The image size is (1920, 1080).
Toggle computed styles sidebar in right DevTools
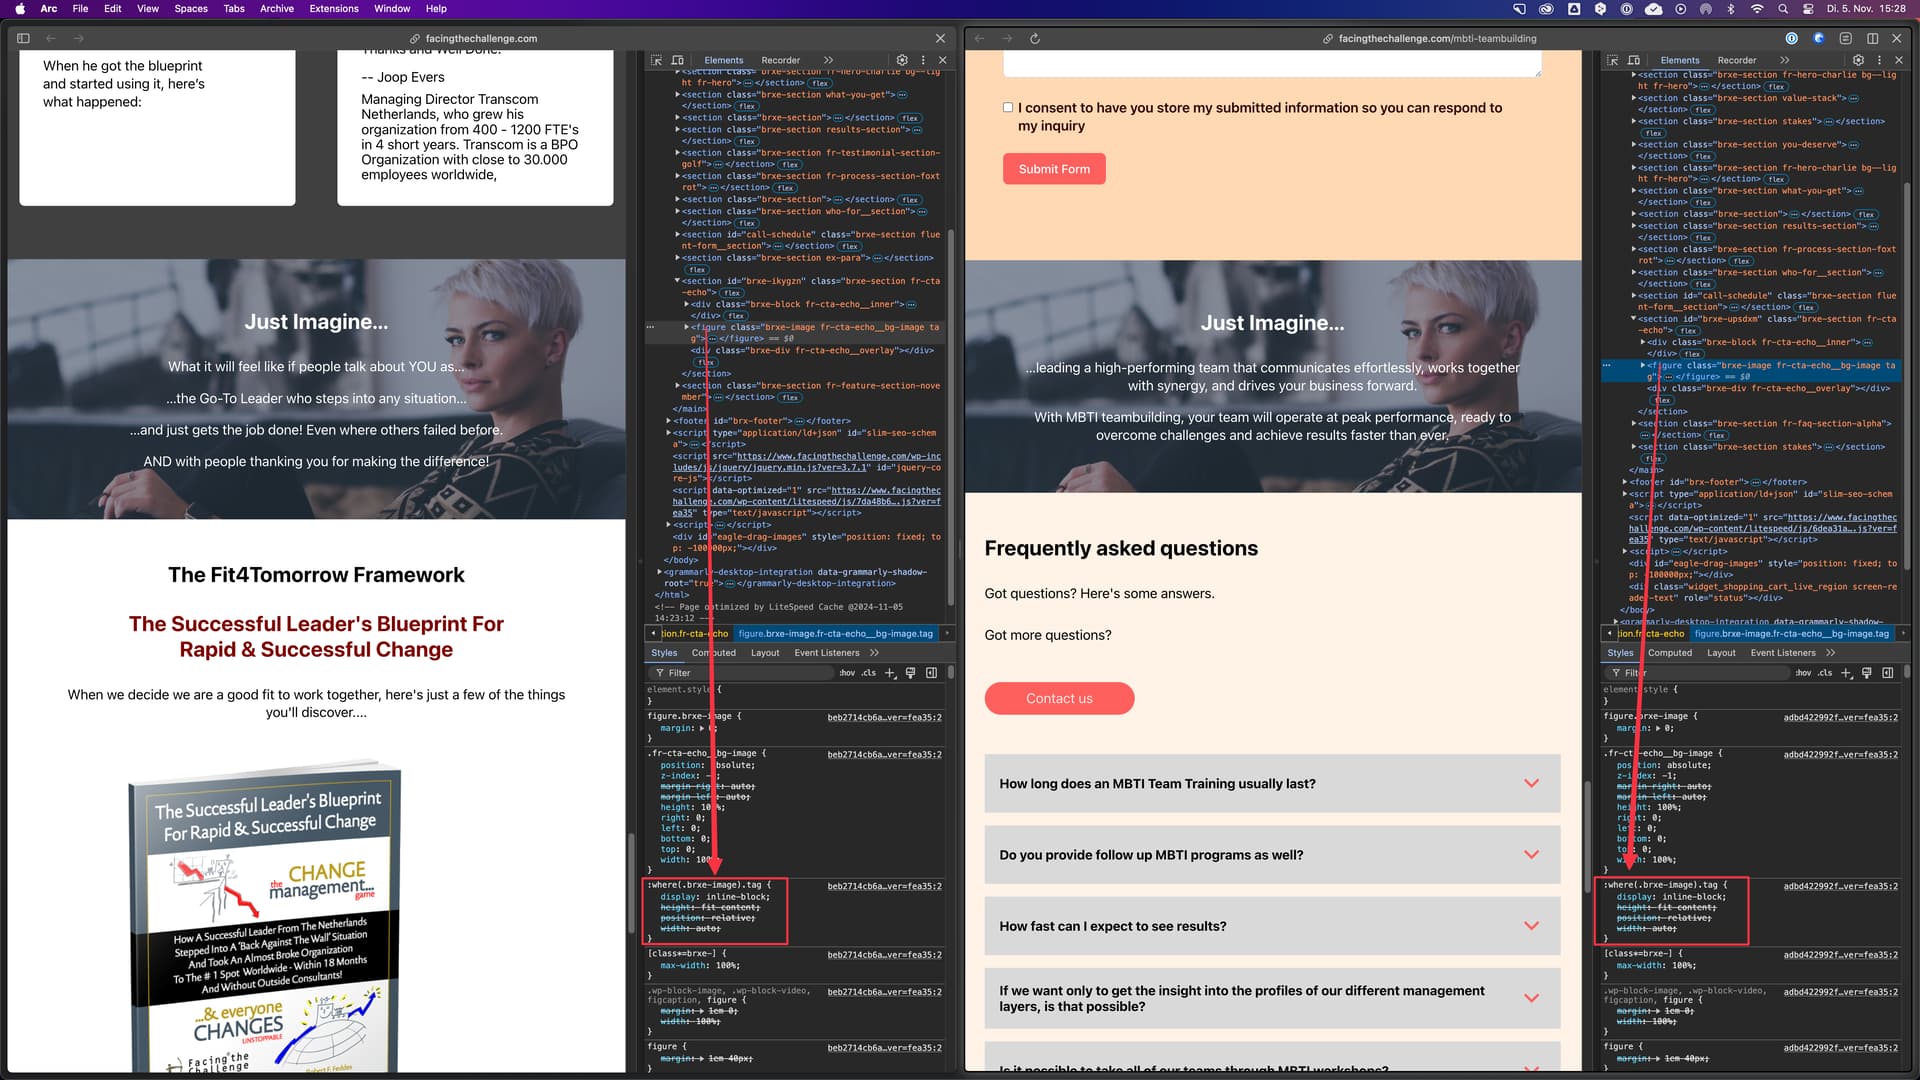click(x=1887, y=673)
